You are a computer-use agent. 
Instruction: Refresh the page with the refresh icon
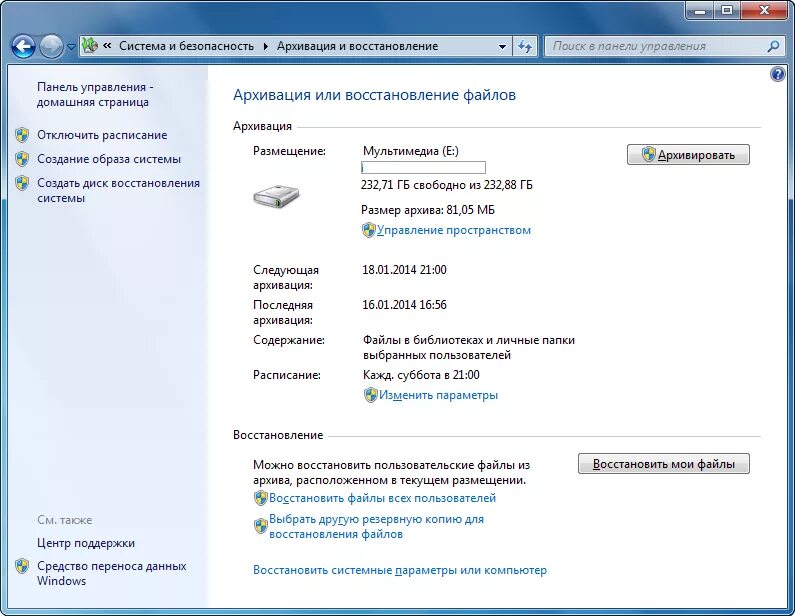click(525, 47)
